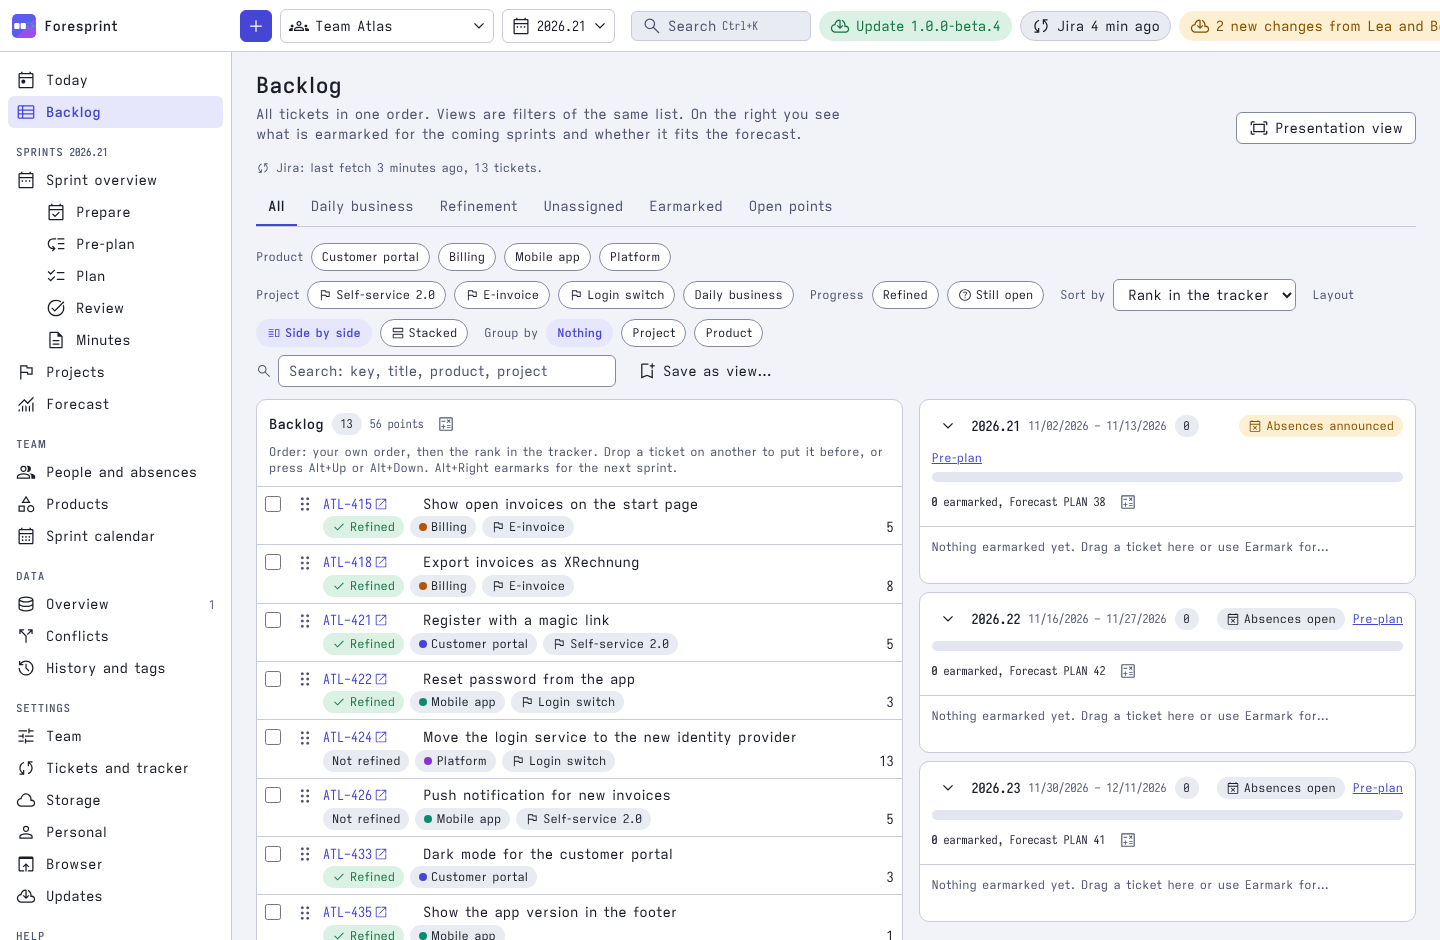Screen dimensions: 1440x940
Task: Collapse the 2026.22 sprint card
Action: click(x=948, y=619)
